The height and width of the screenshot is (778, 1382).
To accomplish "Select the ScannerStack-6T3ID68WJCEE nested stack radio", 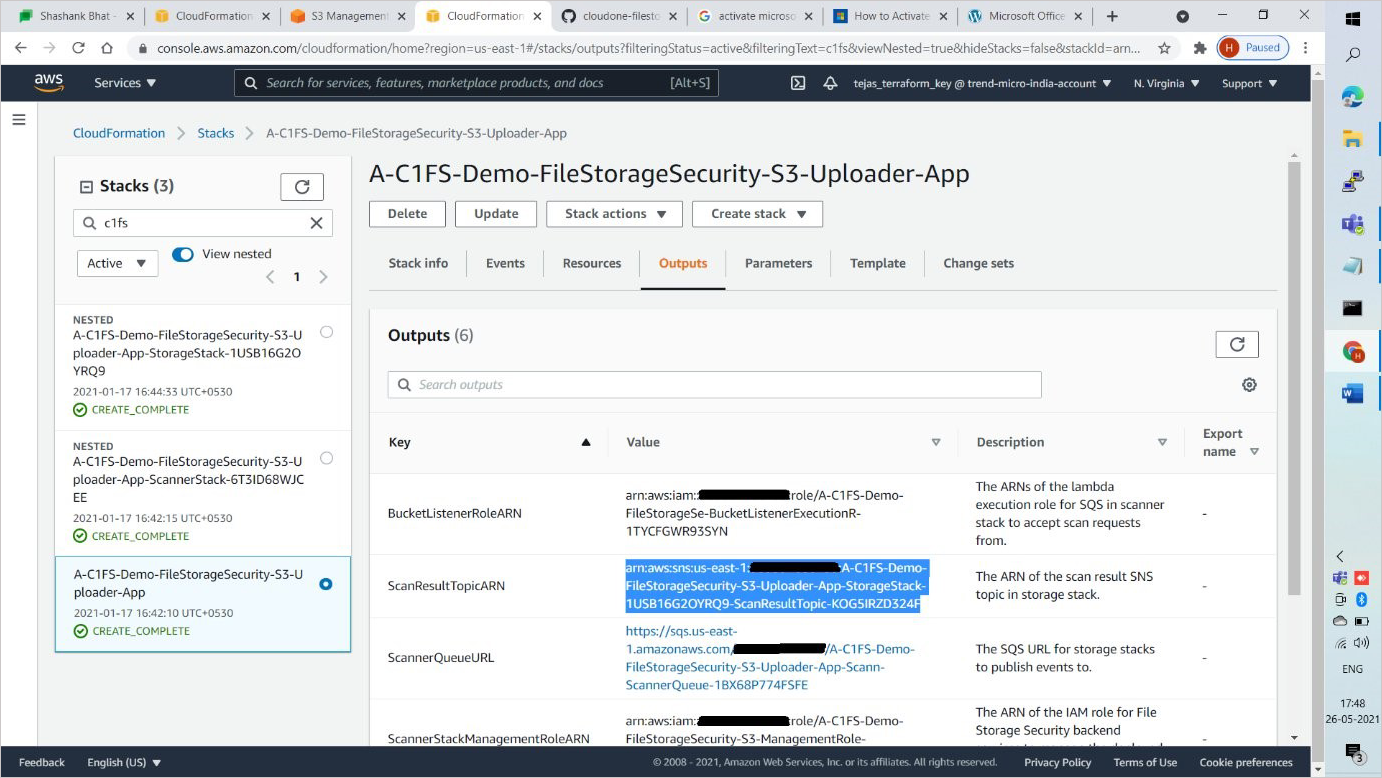I will [x=326, y=458].
